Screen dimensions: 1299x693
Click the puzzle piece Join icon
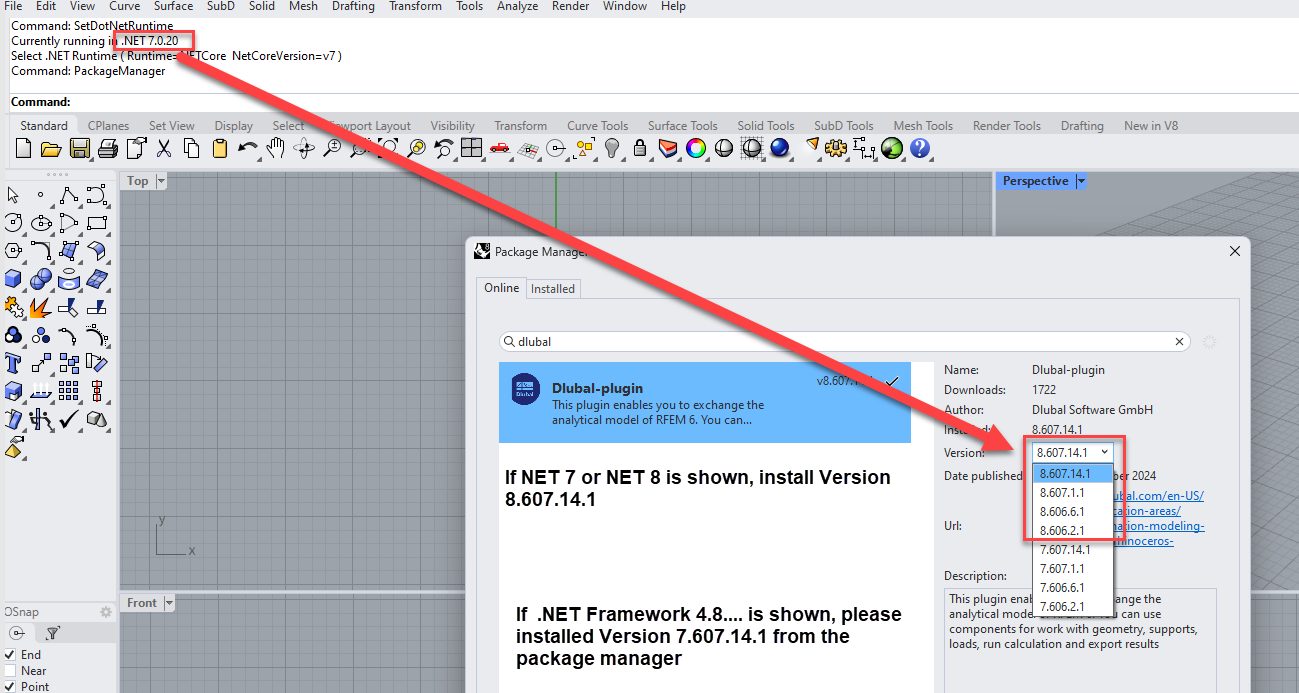13,307
